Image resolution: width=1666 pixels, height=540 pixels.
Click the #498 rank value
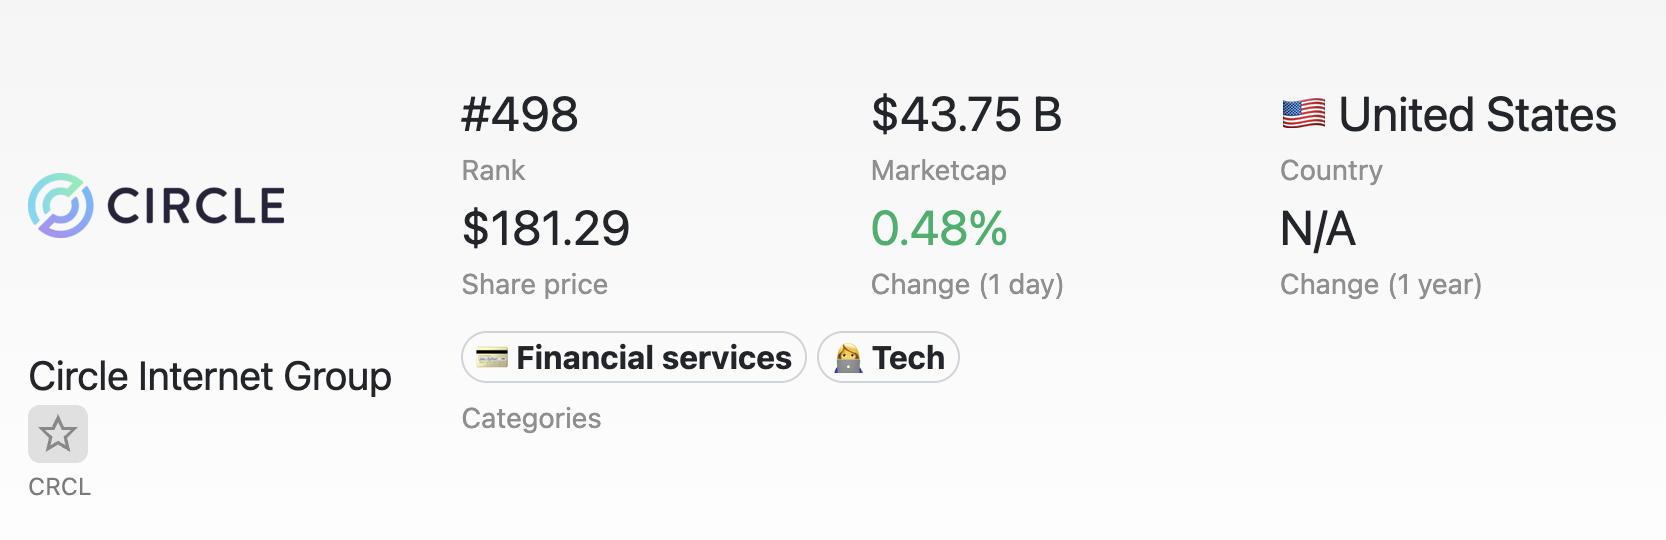[520, 115]
